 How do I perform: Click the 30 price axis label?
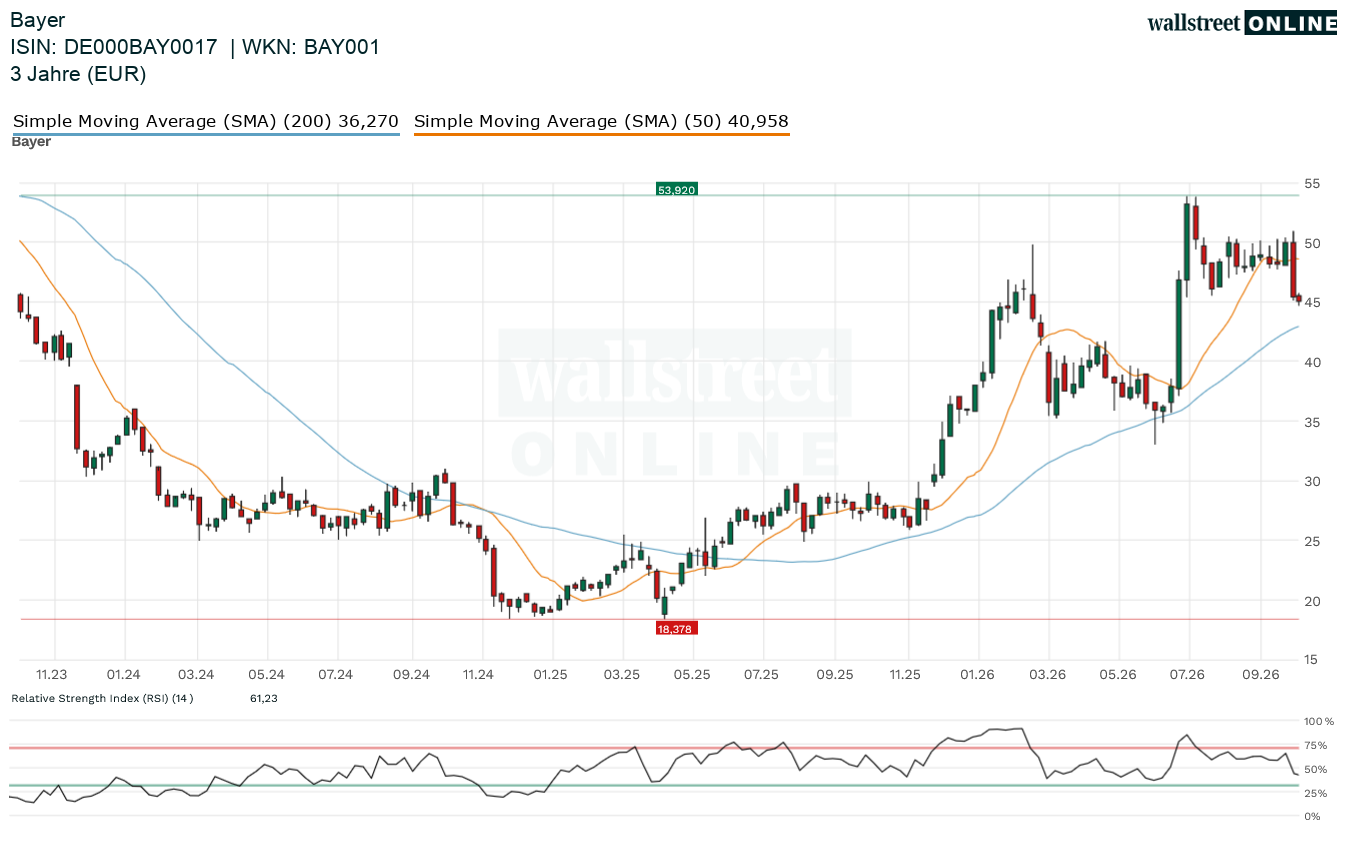pyautogui.click(x=1312, y=481)
